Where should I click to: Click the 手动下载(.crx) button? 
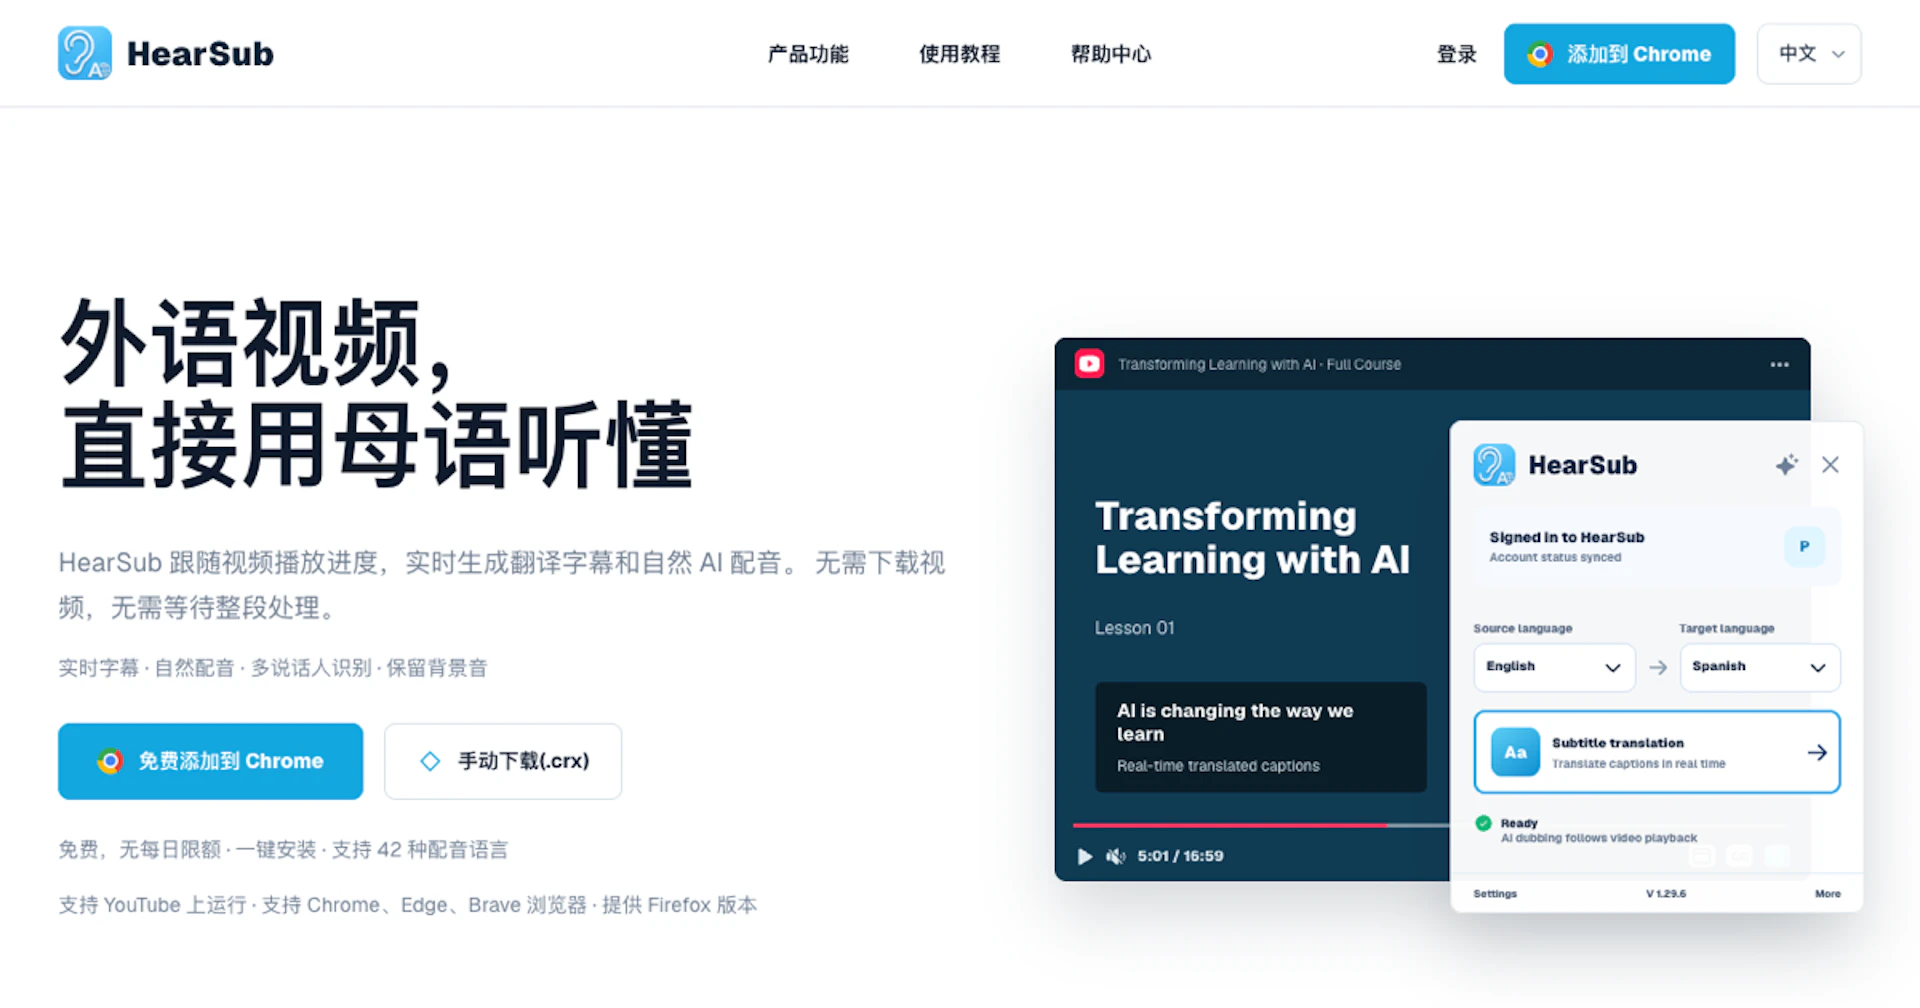pyautogui.click(x=503, y=761)
